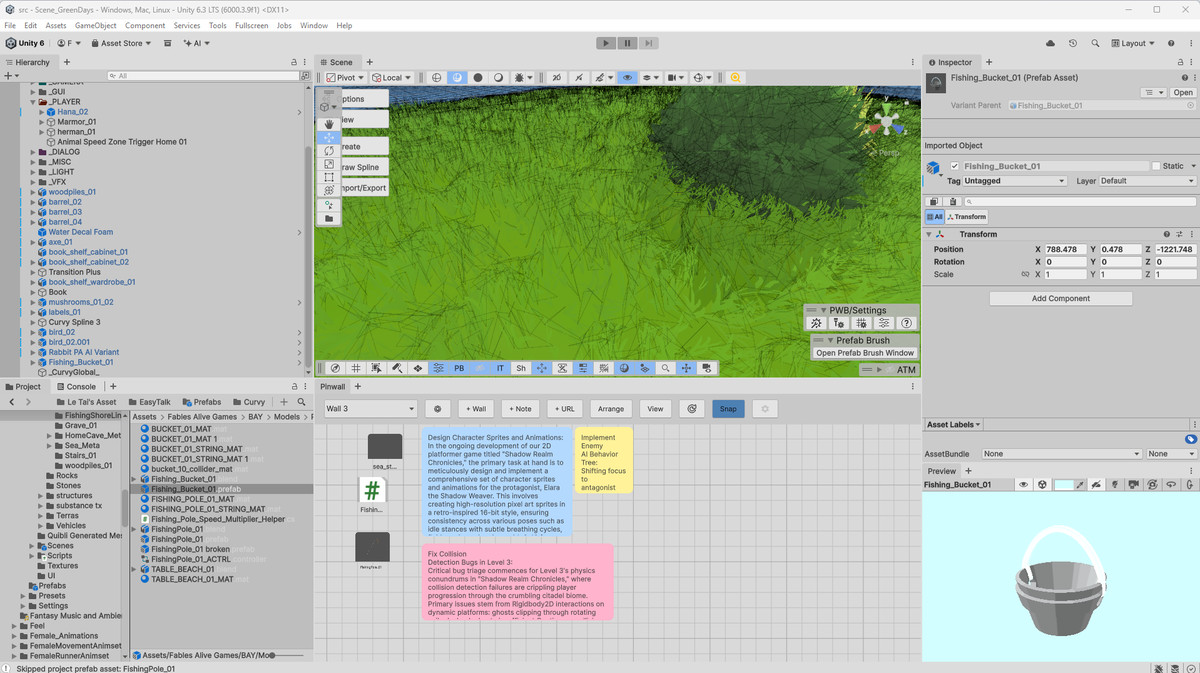The image size is (1200, 673).
Task: Click the PB toolbar button
Action: (x=459, y=368)
